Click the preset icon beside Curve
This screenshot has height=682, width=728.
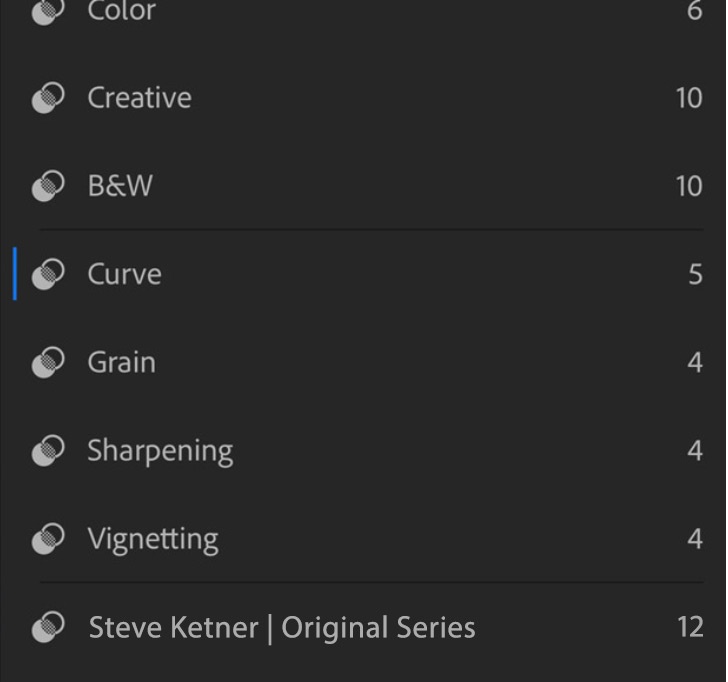48,274
